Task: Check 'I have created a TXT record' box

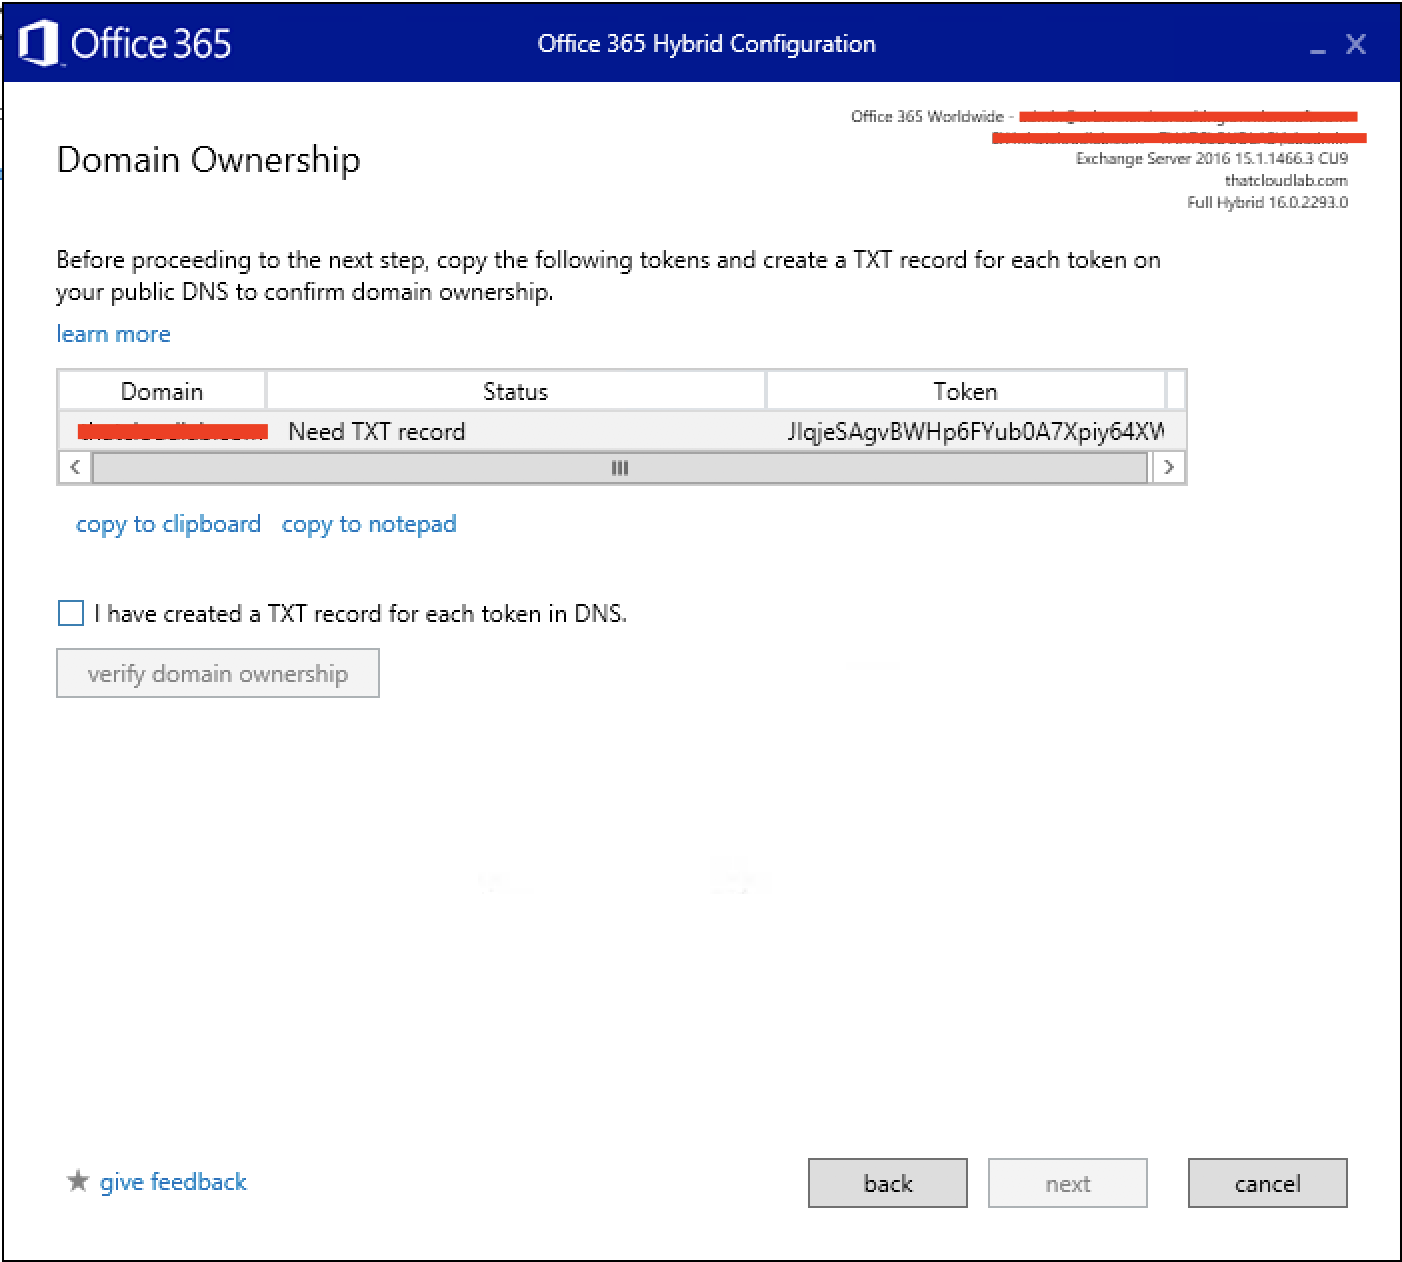Action: (71, 613)
